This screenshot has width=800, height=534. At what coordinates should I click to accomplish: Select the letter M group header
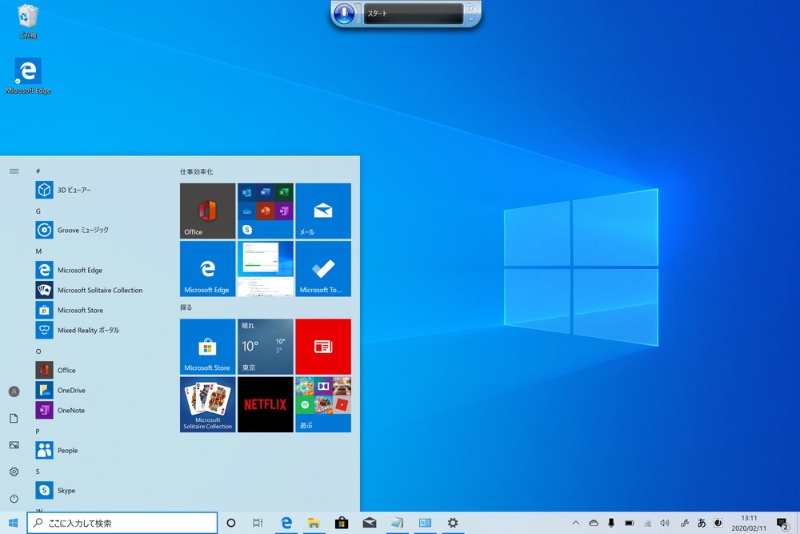click(38, 251)
